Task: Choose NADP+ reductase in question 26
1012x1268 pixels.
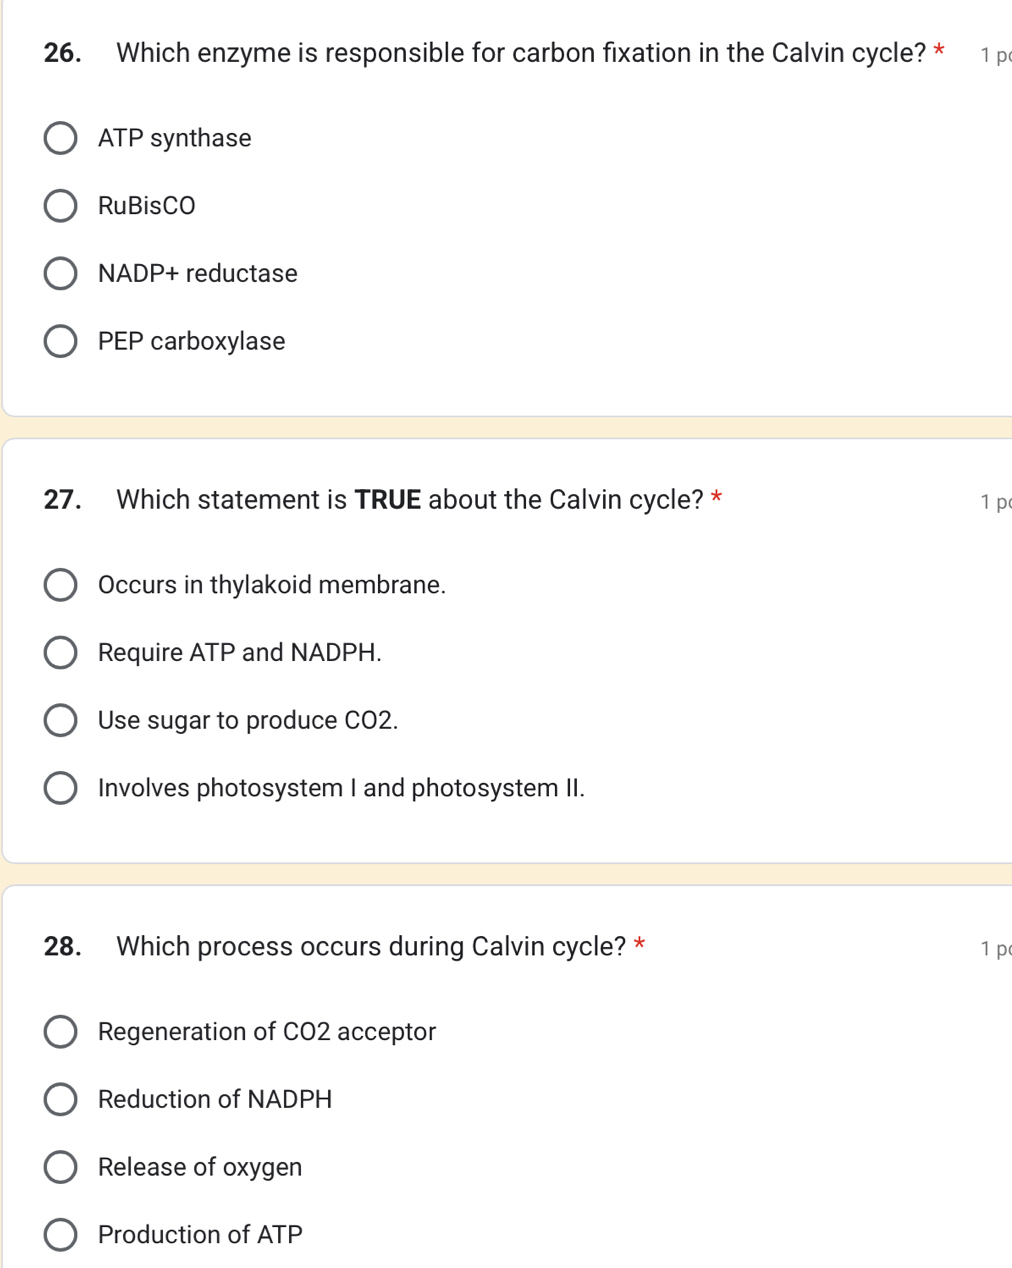Action: point(60,273)
